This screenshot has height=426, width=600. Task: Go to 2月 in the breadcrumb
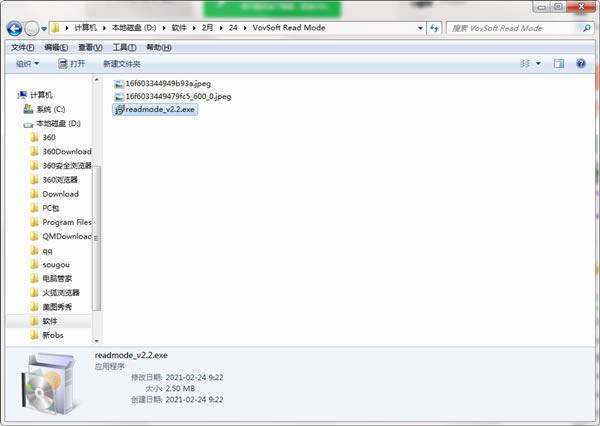point(207,28)
